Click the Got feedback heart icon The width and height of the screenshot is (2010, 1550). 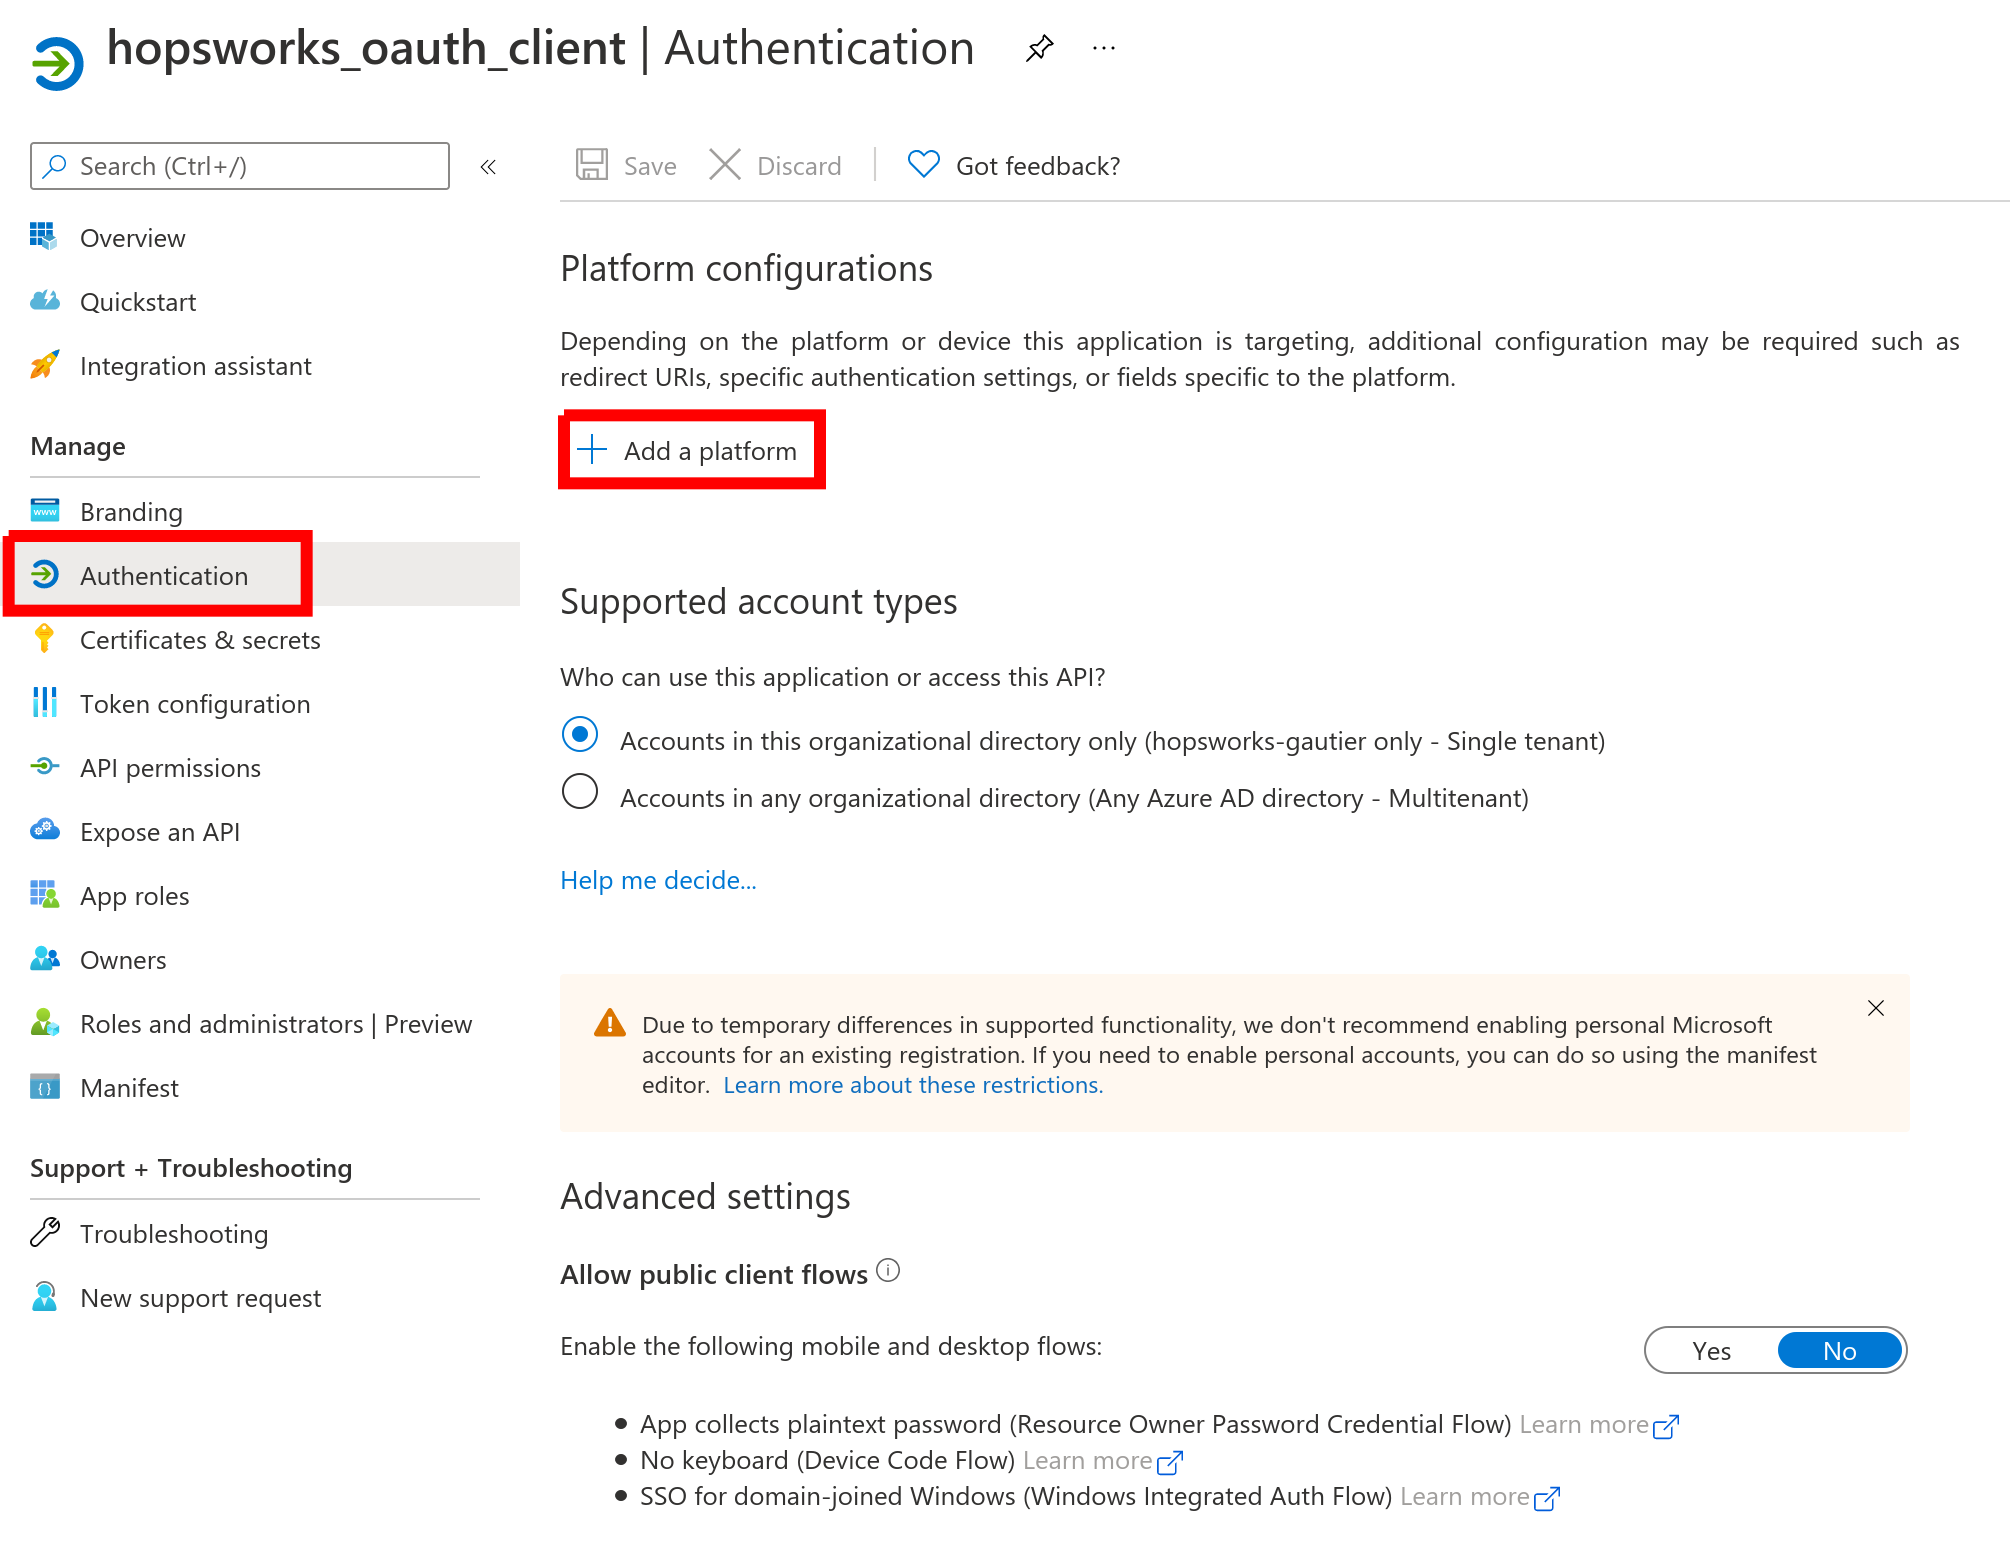coord(923,164)
